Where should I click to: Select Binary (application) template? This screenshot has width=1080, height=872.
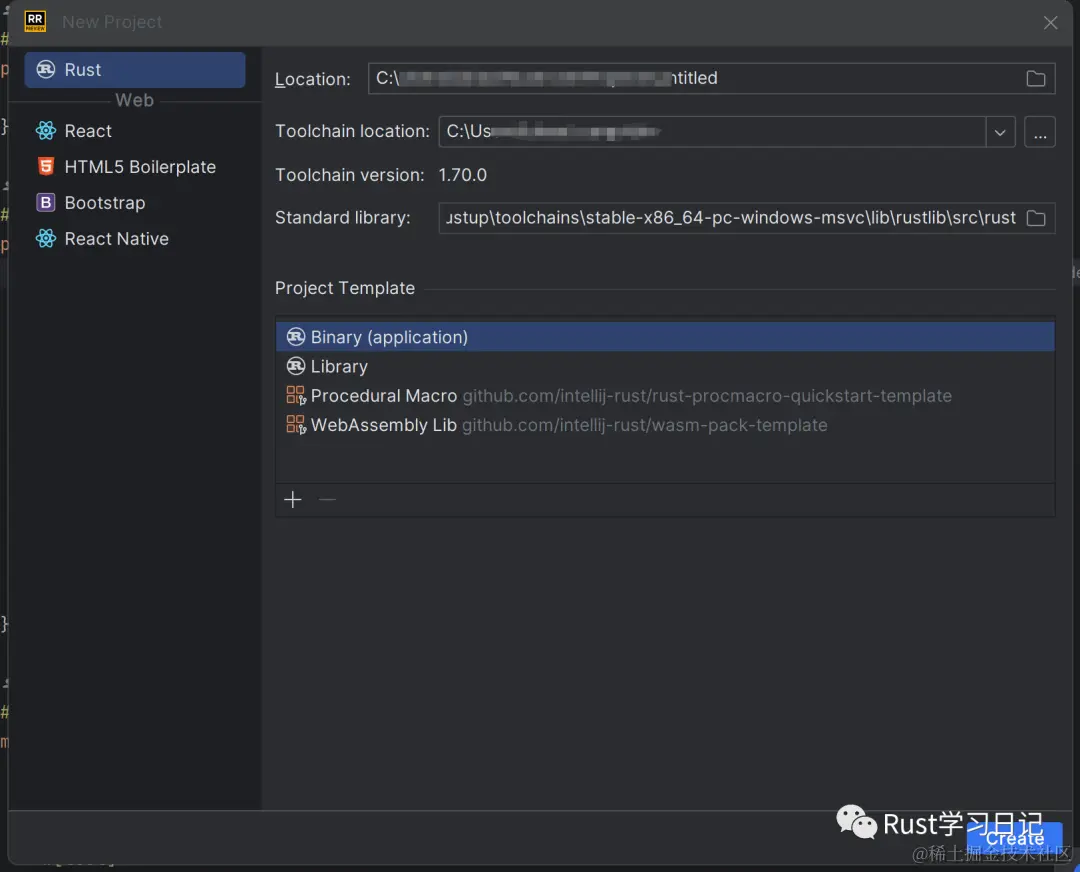665,337
